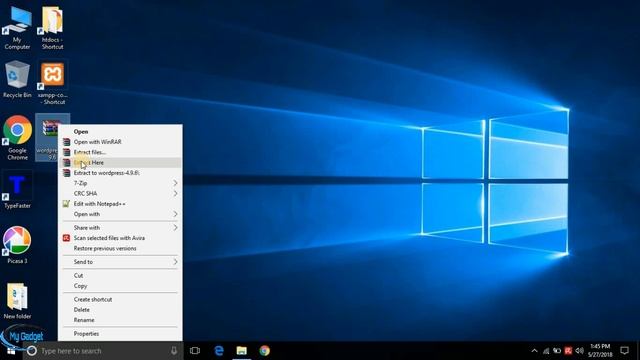
Task: Launch Chrome from taskbar
Action: 264,351
